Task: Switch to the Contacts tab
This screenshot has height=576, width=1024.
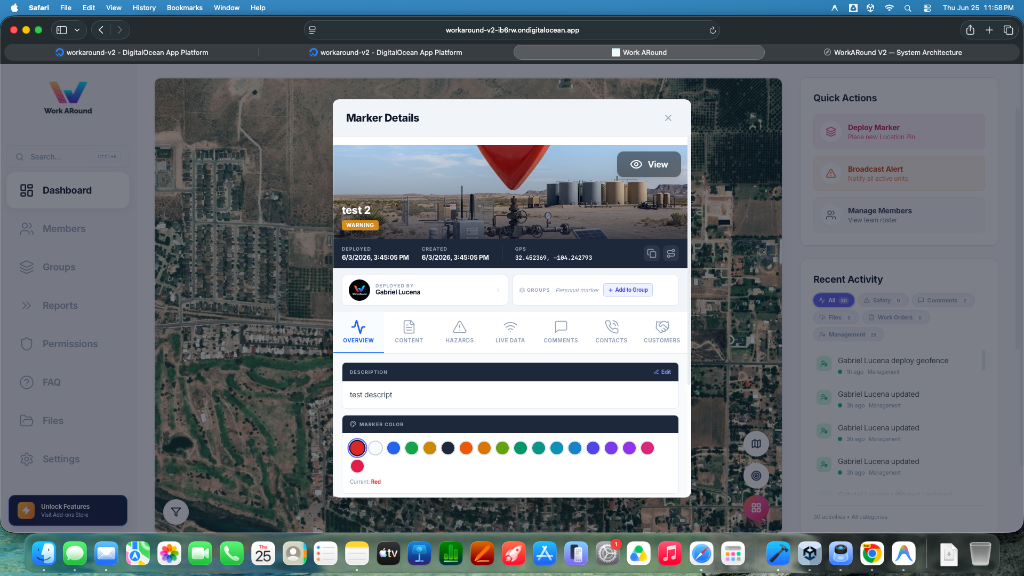Action: point(611,332)
